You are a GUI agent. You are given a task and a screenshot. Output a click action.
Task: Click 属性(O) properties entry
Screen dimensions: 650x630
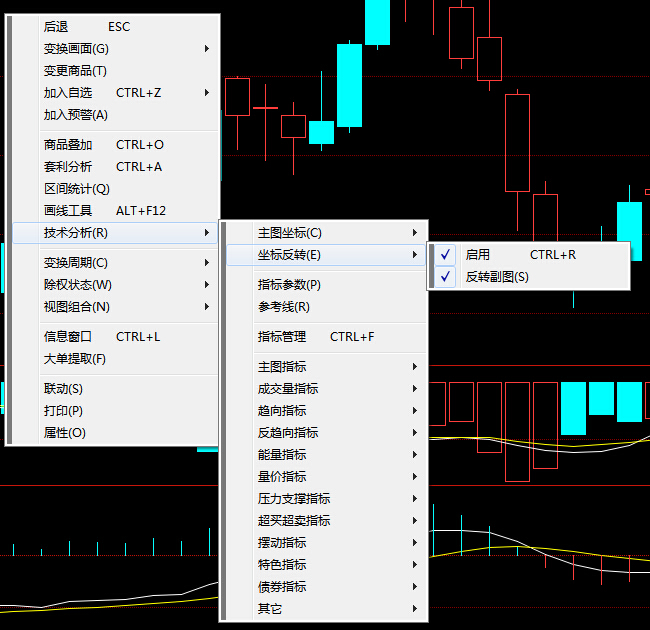tap(65, 433)
